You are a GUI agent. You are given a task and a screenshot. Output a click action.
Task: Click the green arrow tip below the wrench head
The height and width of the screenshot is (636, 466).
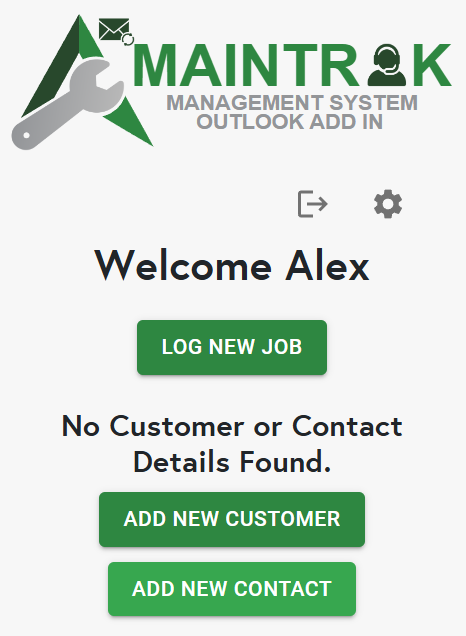[129, 121]
